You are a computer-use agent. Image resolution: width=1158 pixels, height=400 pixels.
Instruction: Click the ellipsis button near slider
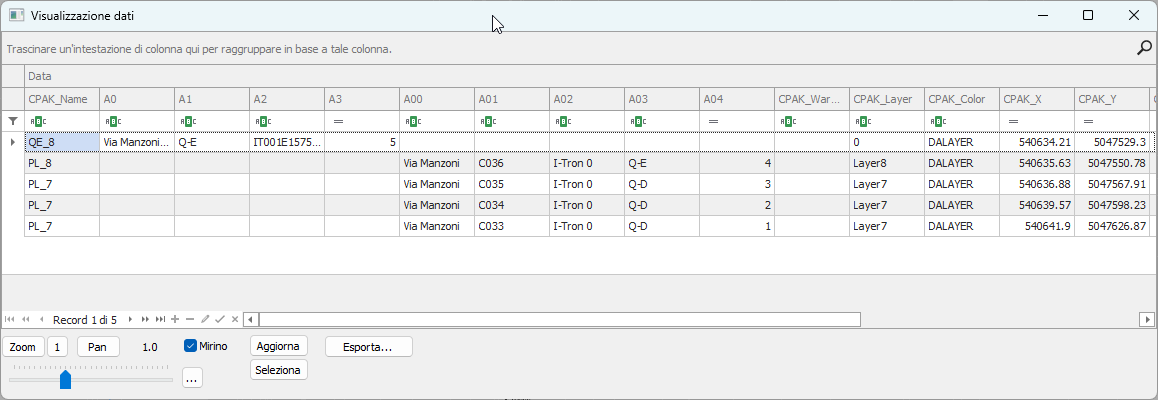[191, 378]
